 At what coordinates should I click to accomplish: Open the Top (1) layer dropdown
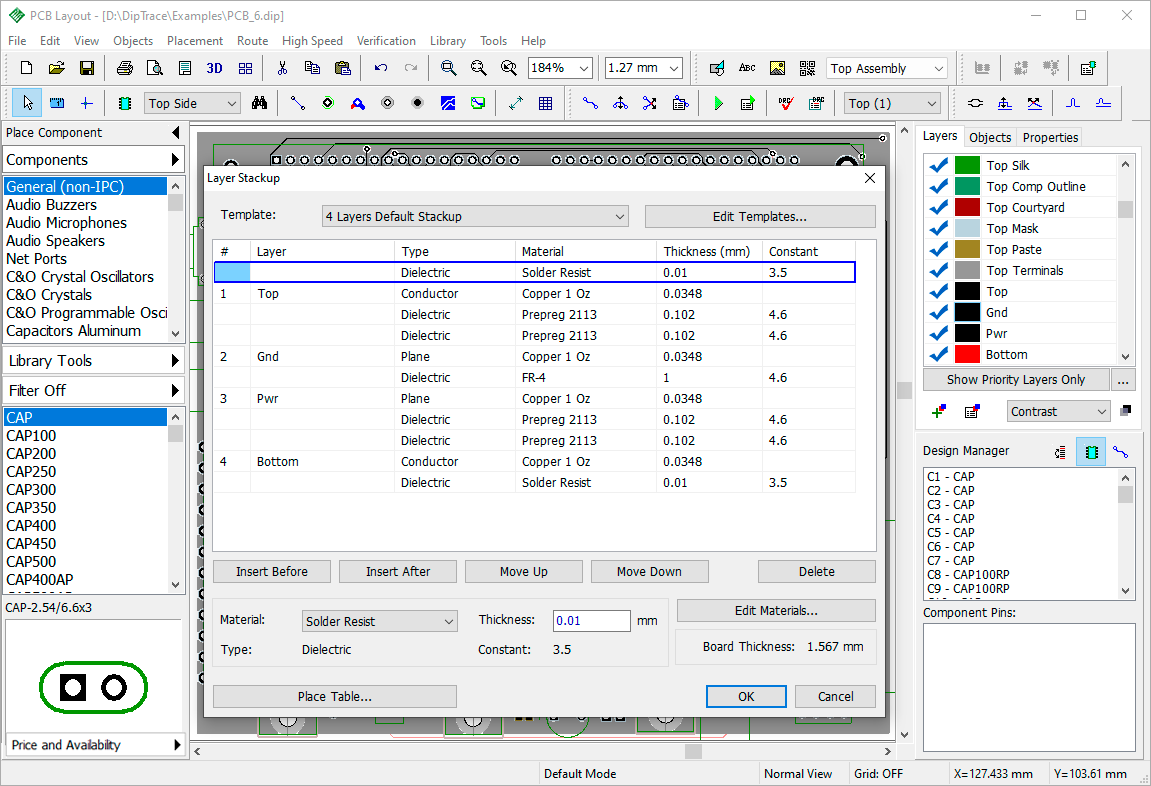893,103
